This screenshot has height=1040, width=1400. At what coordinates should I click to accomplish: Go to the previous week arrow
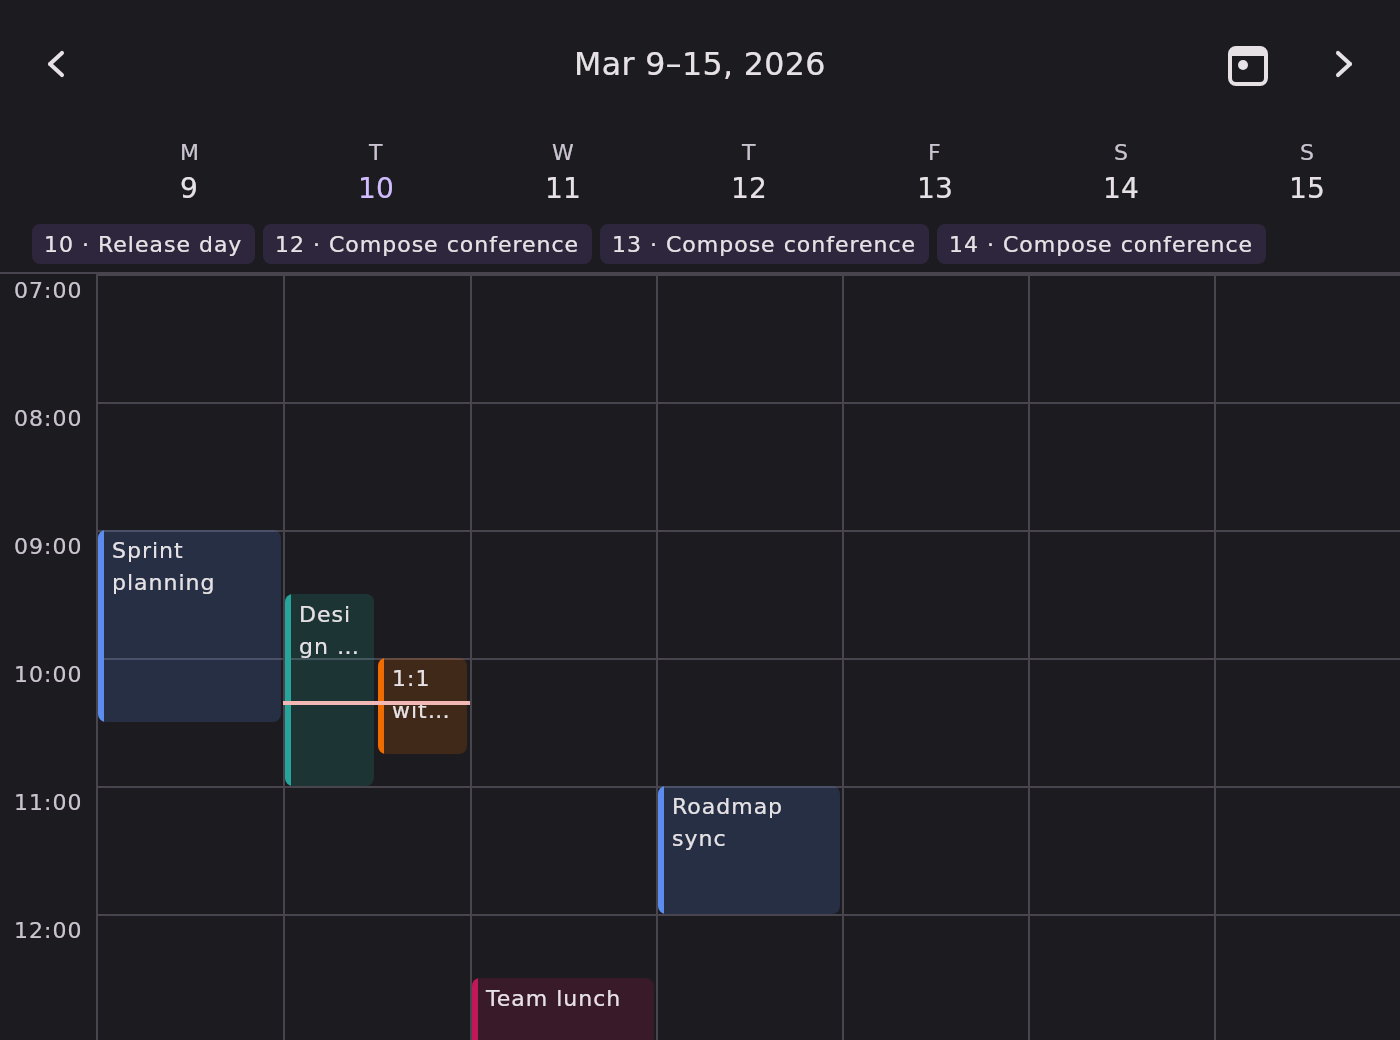(57, 65)
